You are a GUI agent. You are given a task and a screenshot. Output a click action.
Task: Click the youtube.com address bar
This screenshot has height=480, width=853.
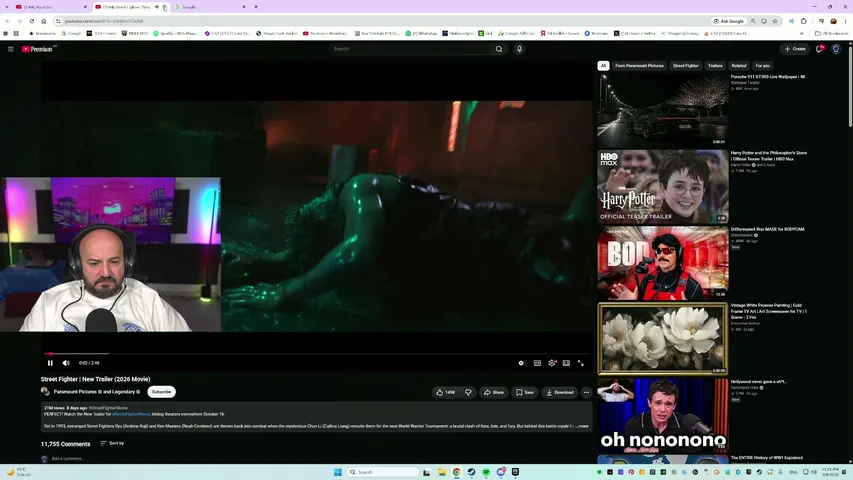[381, 21]
